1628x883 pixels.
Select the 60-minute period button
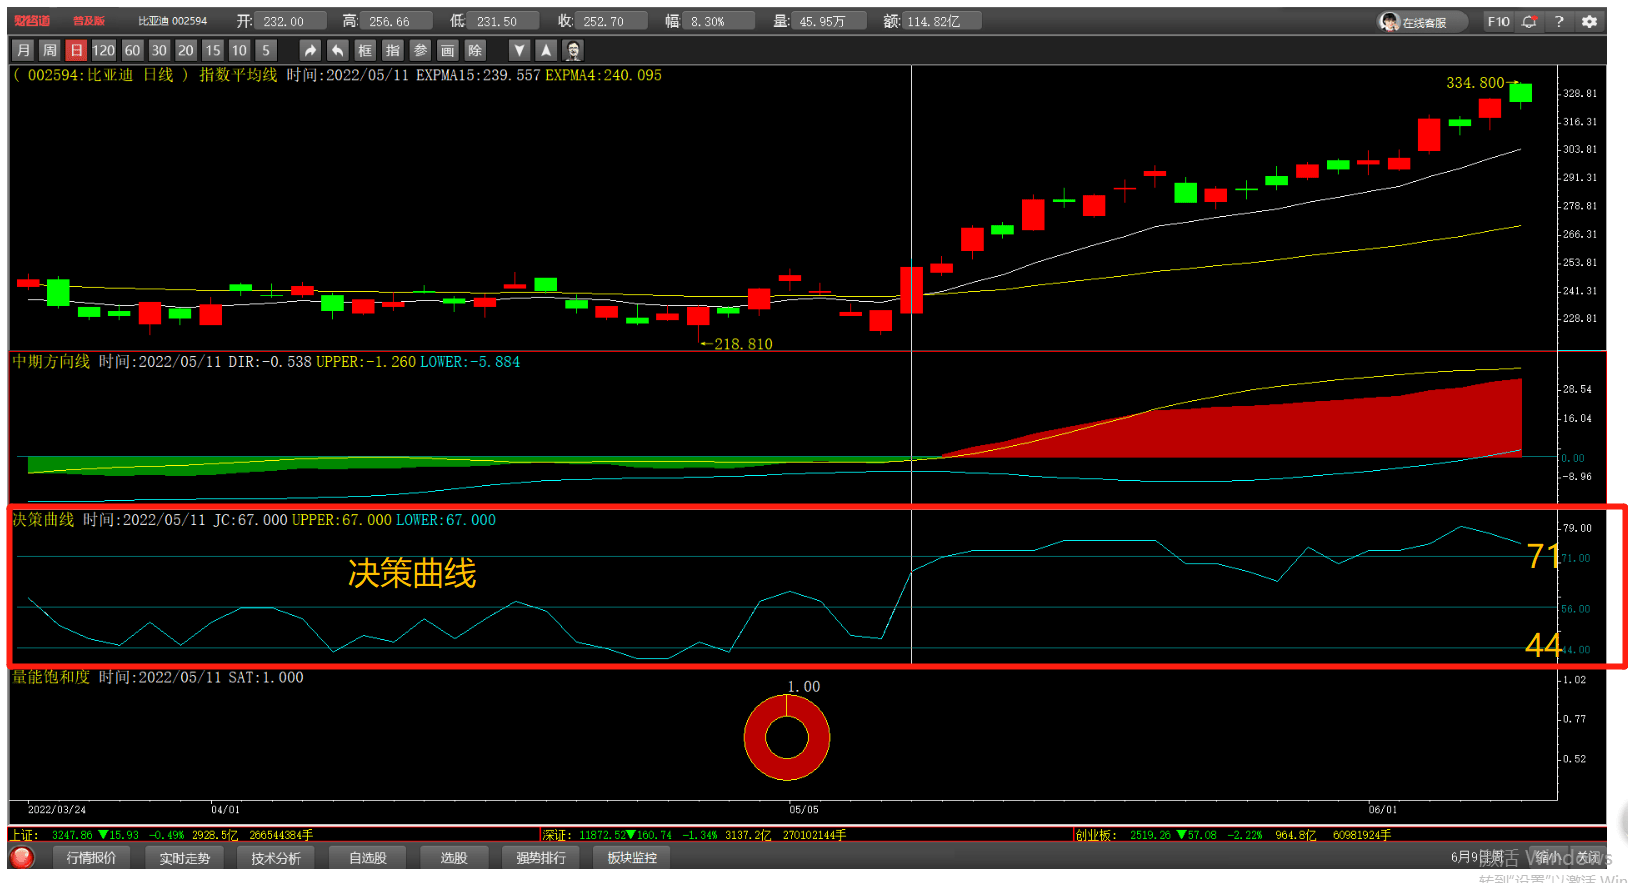[x=132, y=50]
